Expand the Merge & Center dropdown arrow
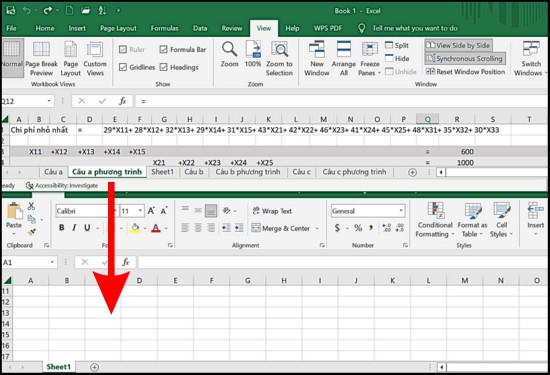 click(x=317, y=228)
